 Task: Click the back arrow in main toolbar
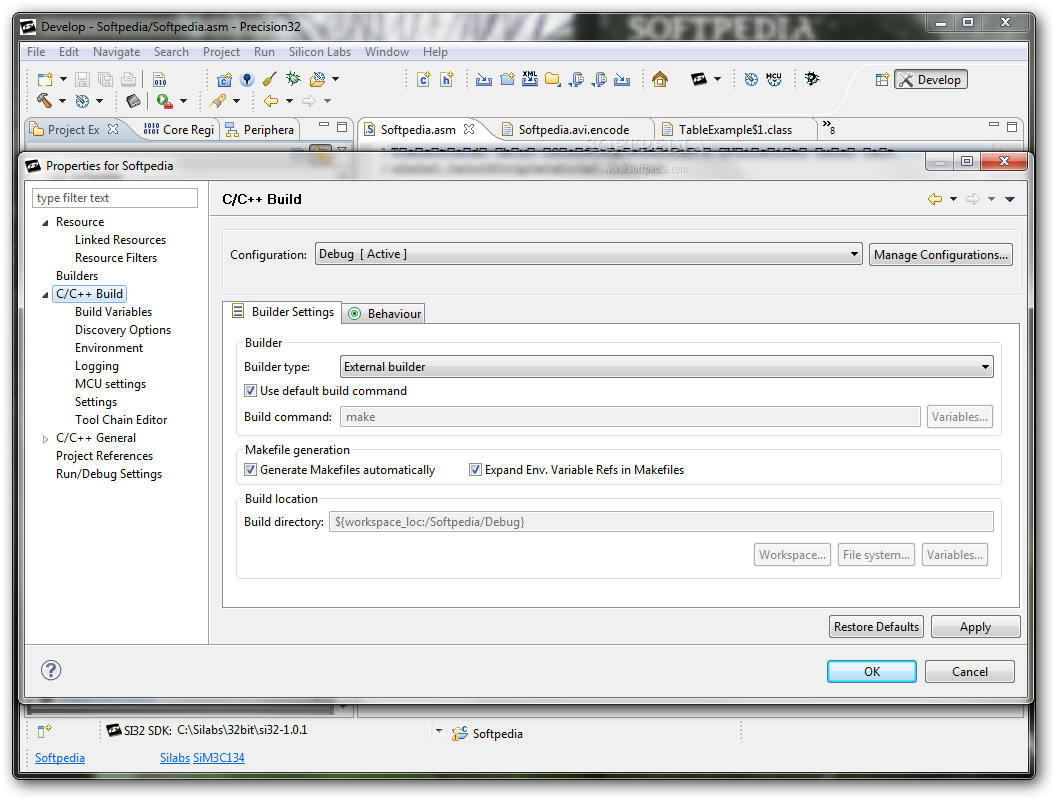click(x=271, y=101)
